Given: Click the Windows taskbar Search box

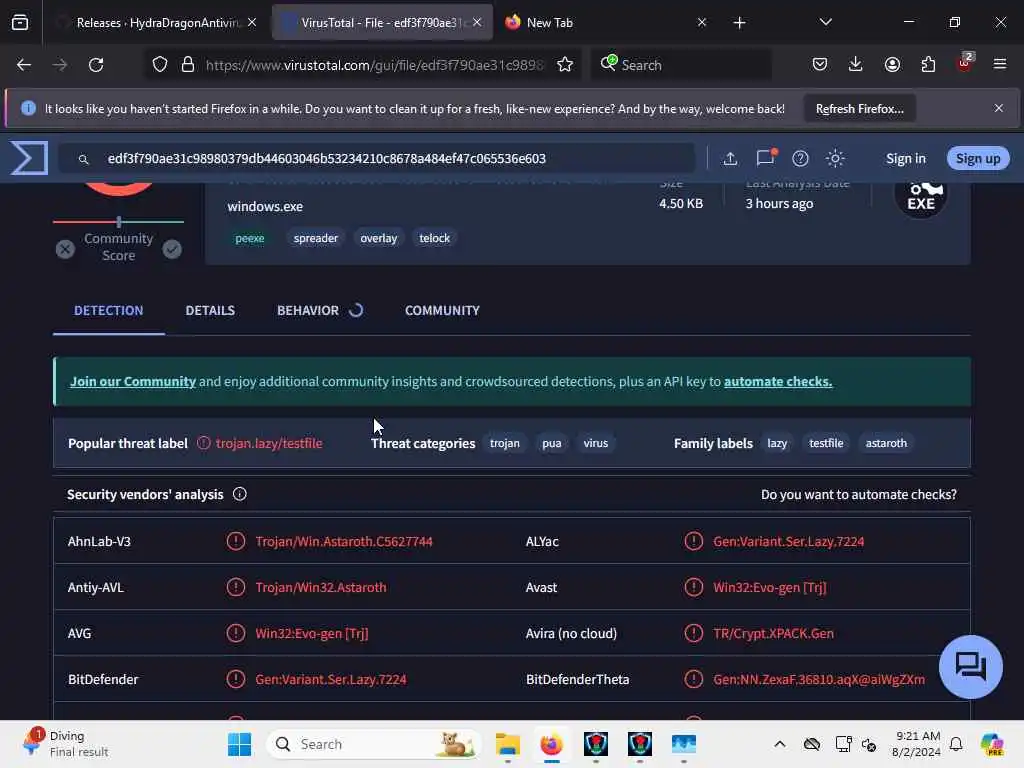Looking at the screenshot, I should [374, 744].
